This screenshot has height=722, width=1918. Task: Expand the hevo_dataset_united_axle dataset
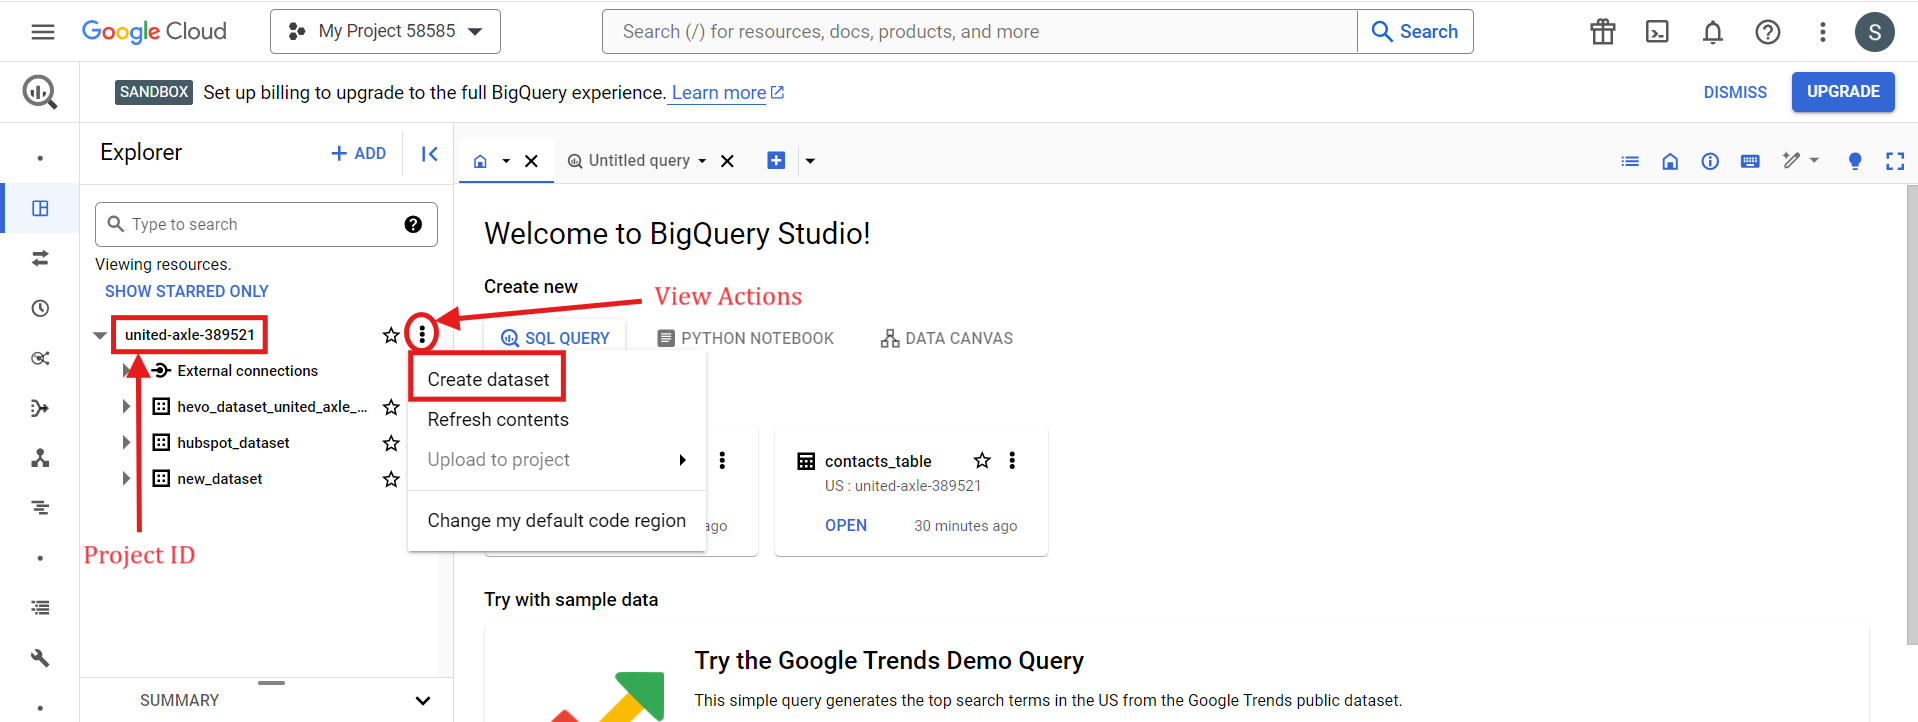point(126,407)
